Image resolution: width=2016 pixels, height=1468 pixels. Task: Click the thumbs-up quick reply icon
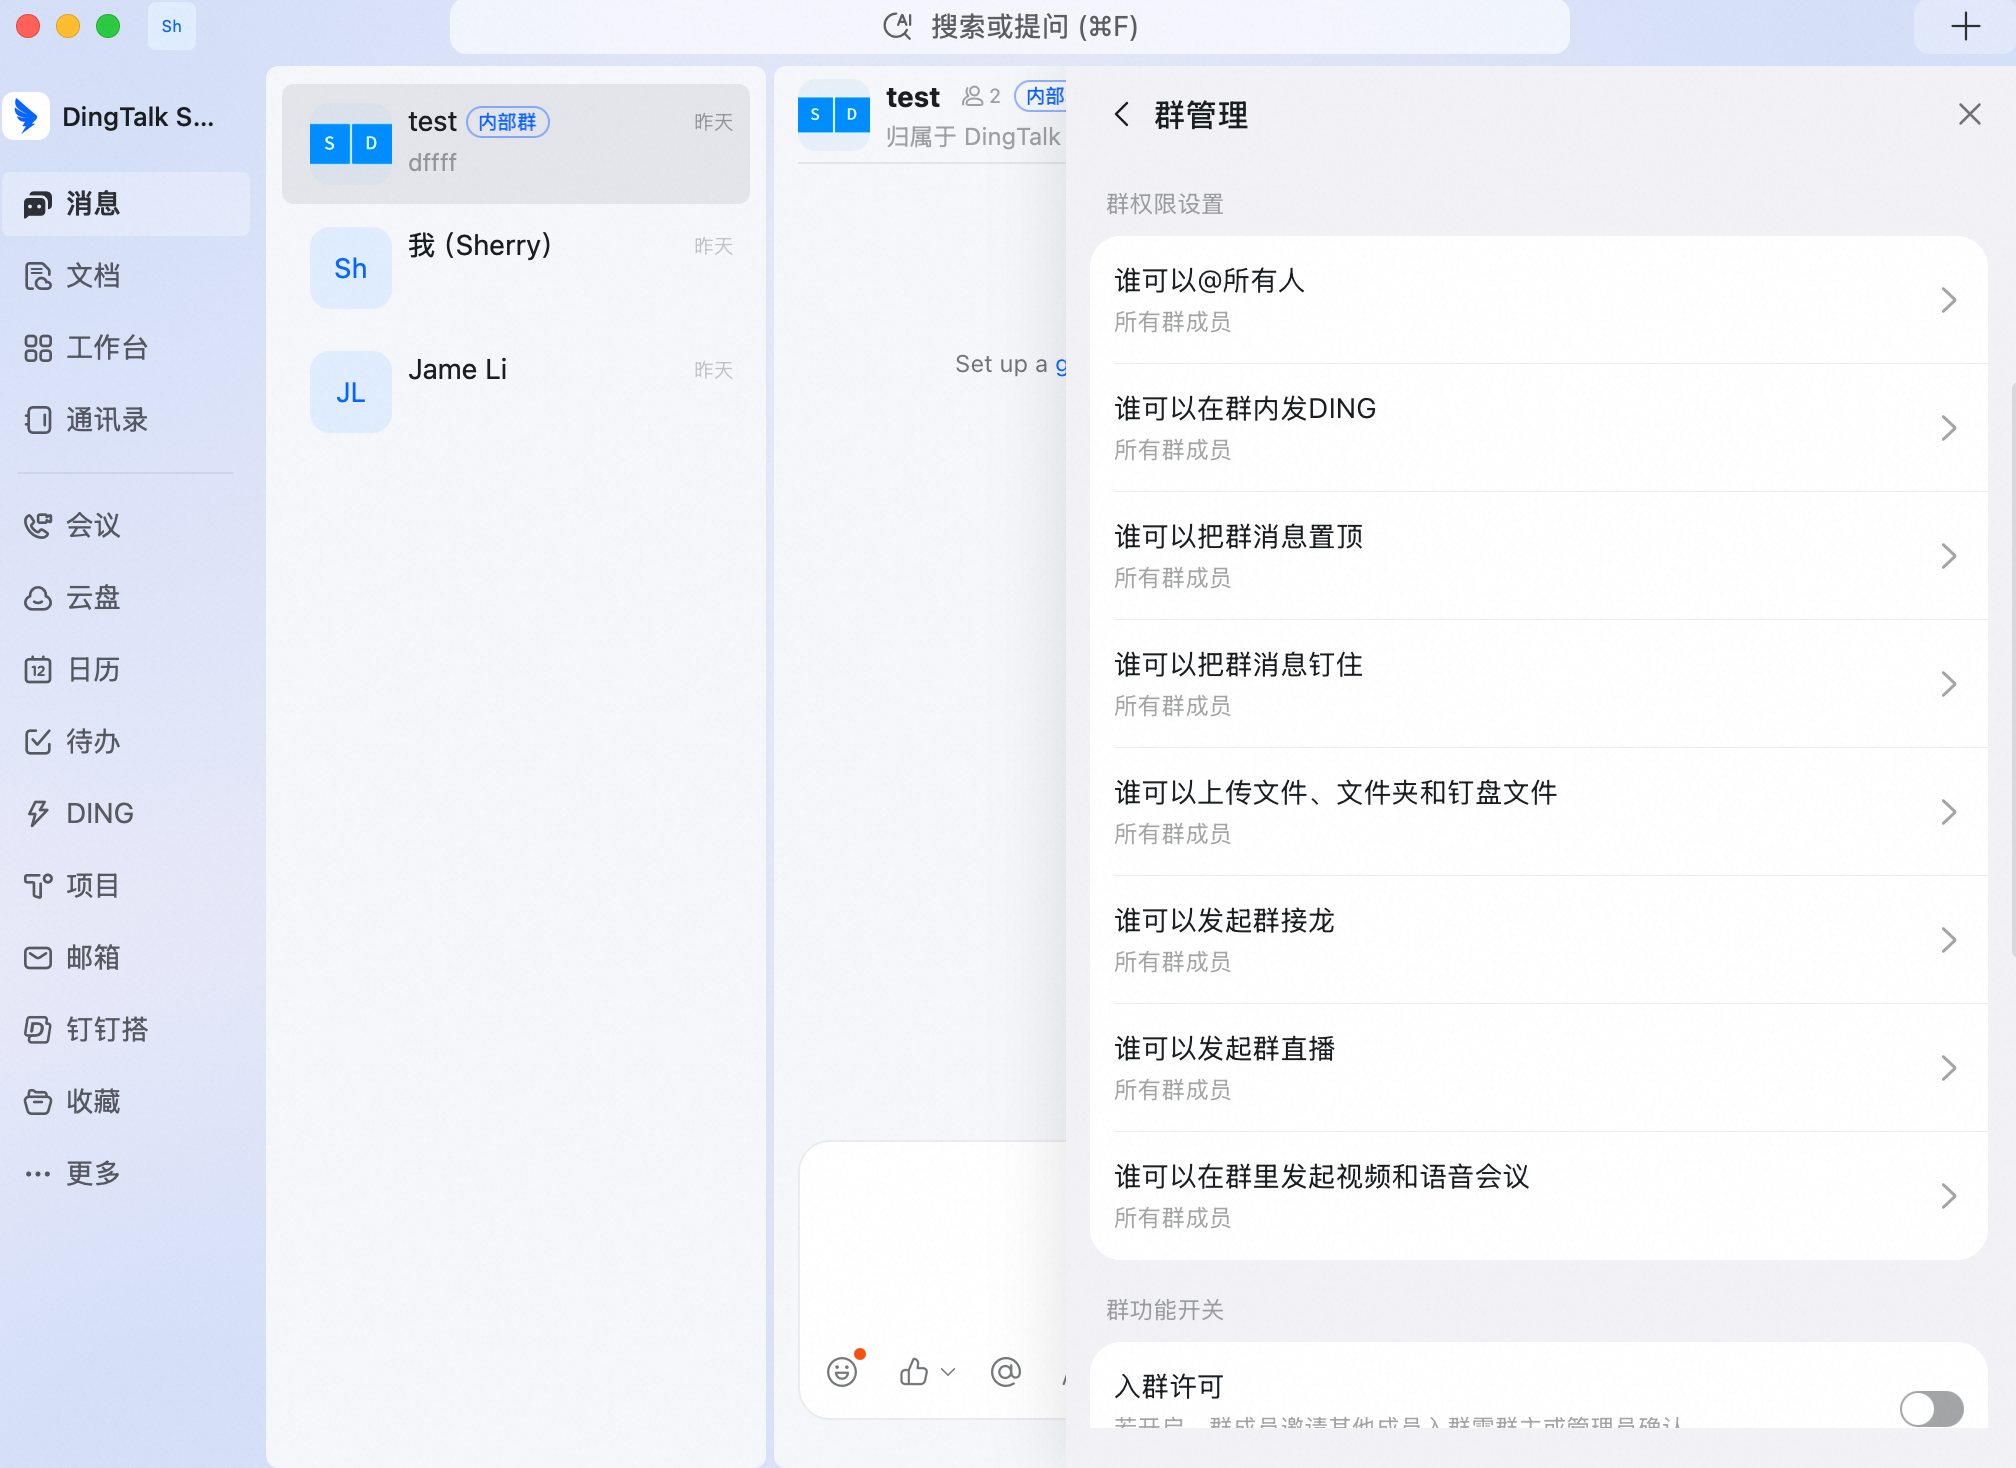913,1372
